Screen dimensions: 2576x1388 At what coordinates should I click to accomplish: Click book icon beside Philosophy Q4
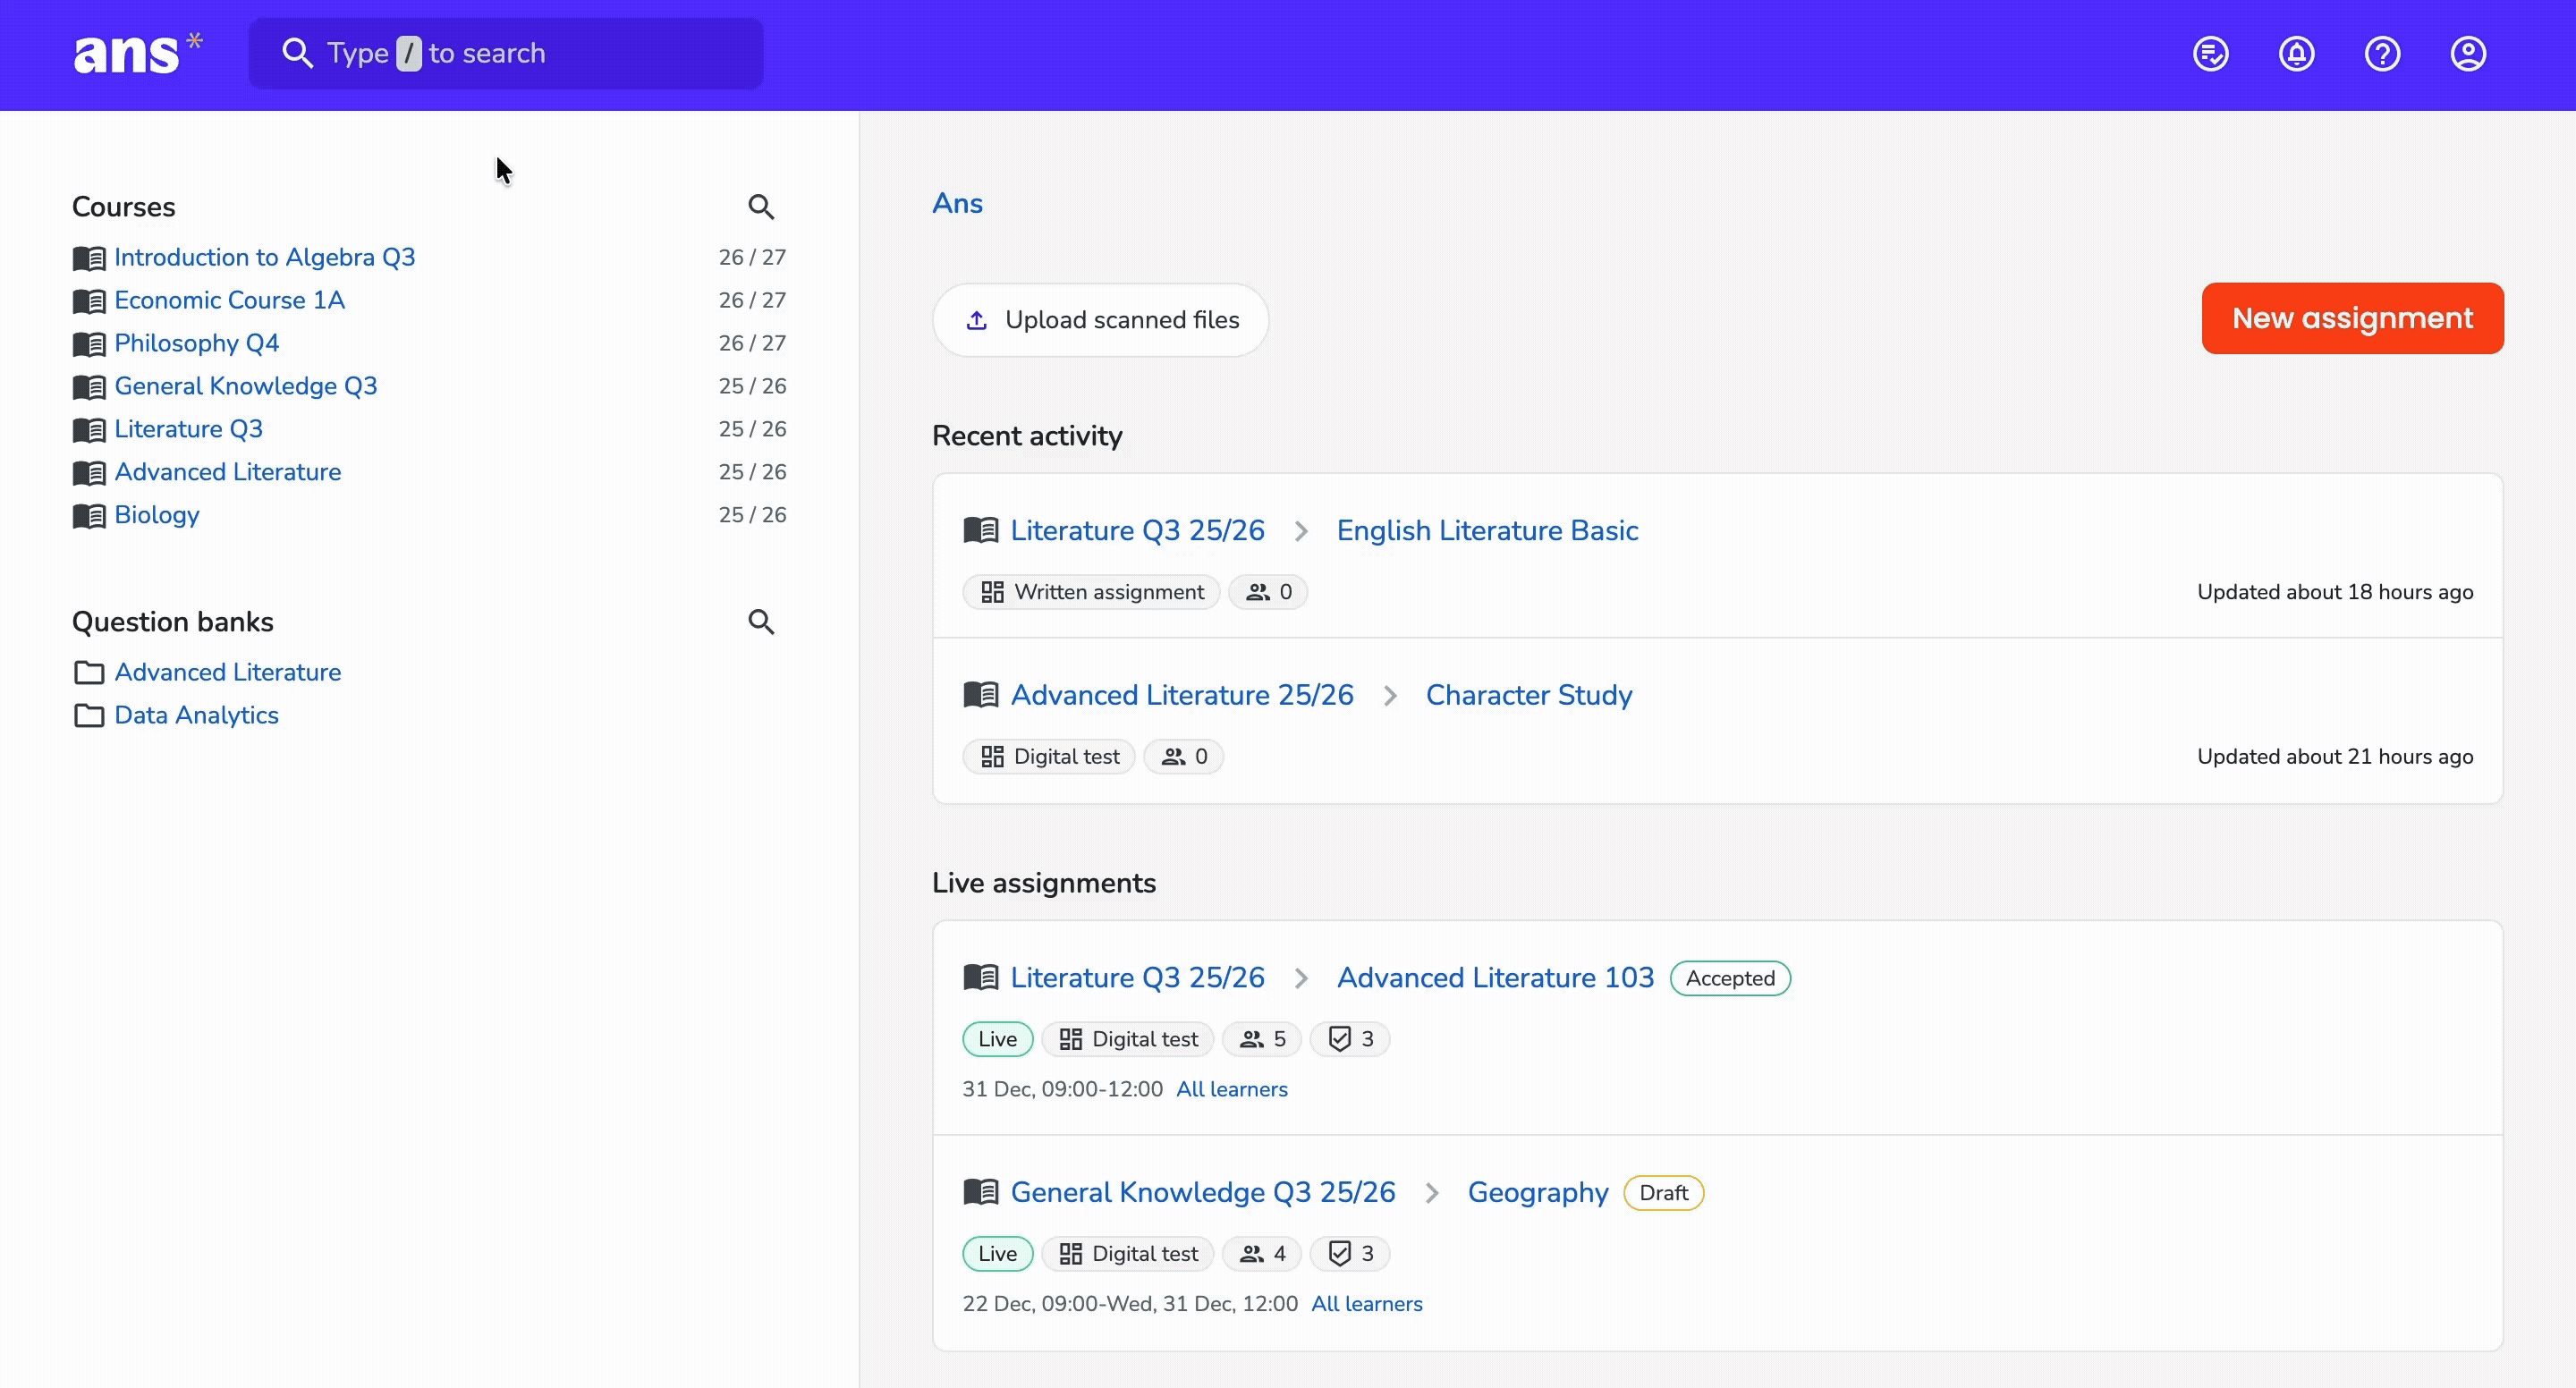(x=89, y=344)
